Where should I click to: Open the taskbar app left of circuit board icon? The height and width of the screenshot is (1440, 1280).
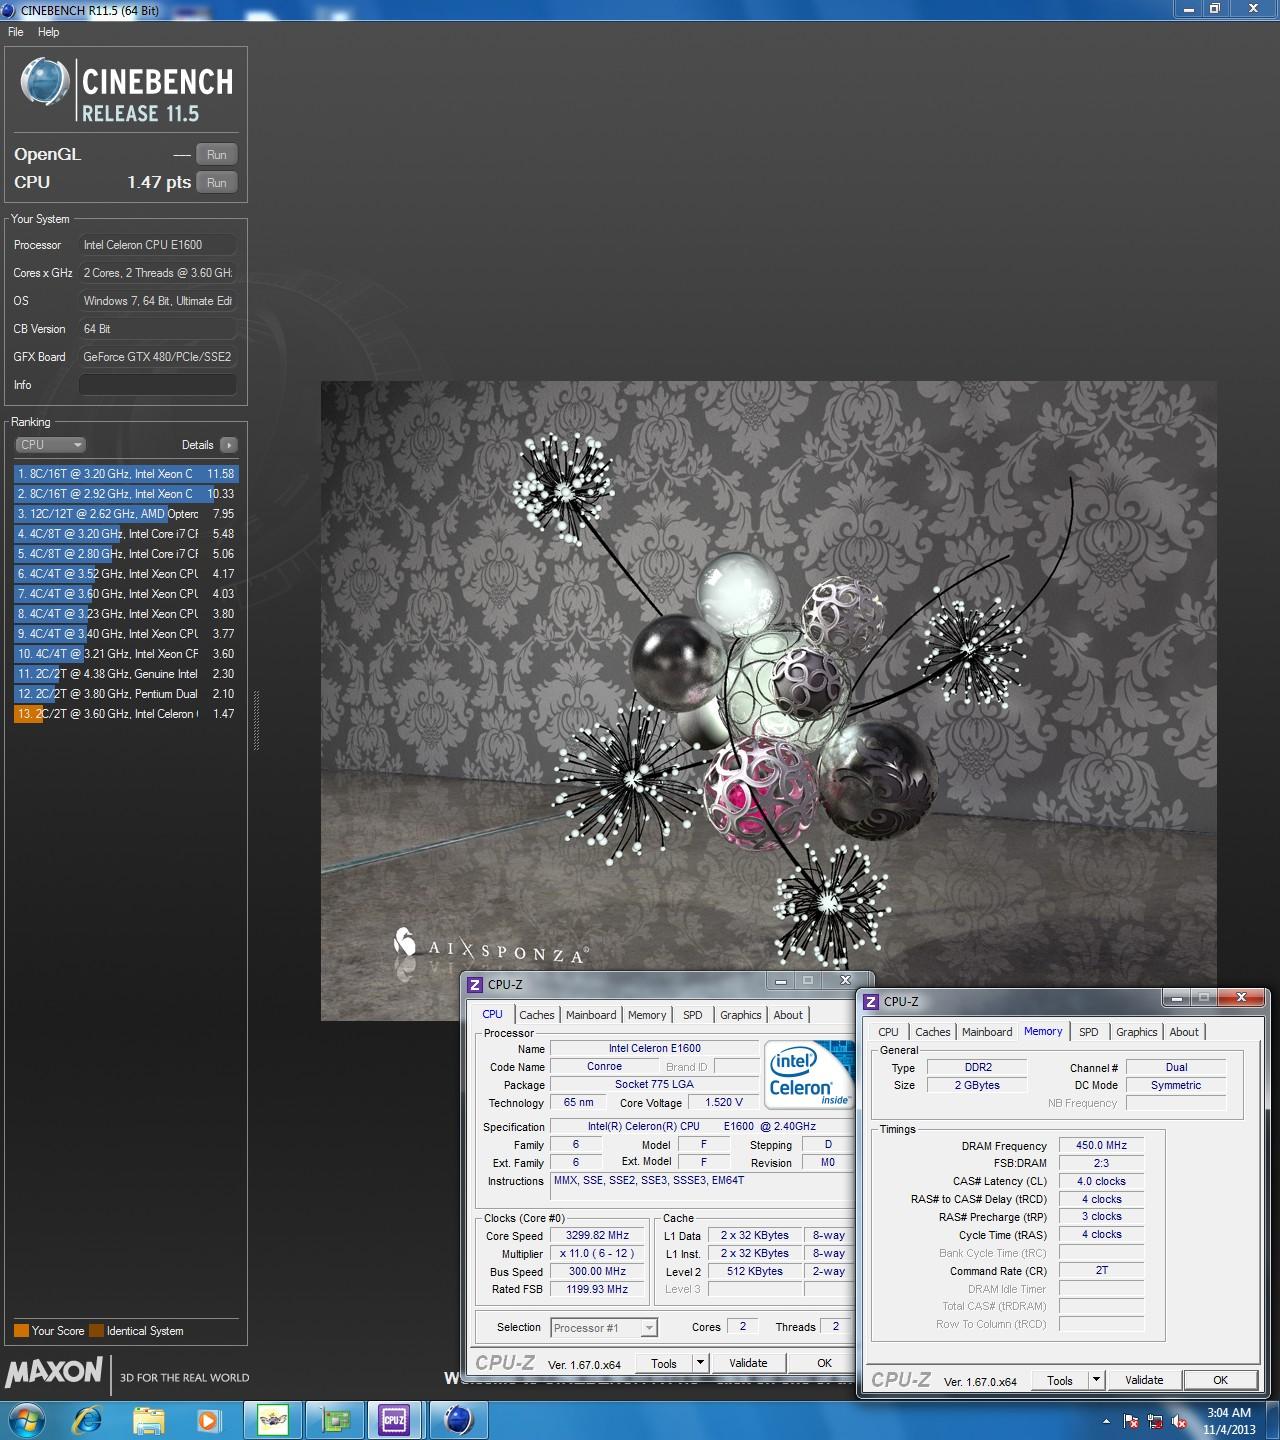273,1420
